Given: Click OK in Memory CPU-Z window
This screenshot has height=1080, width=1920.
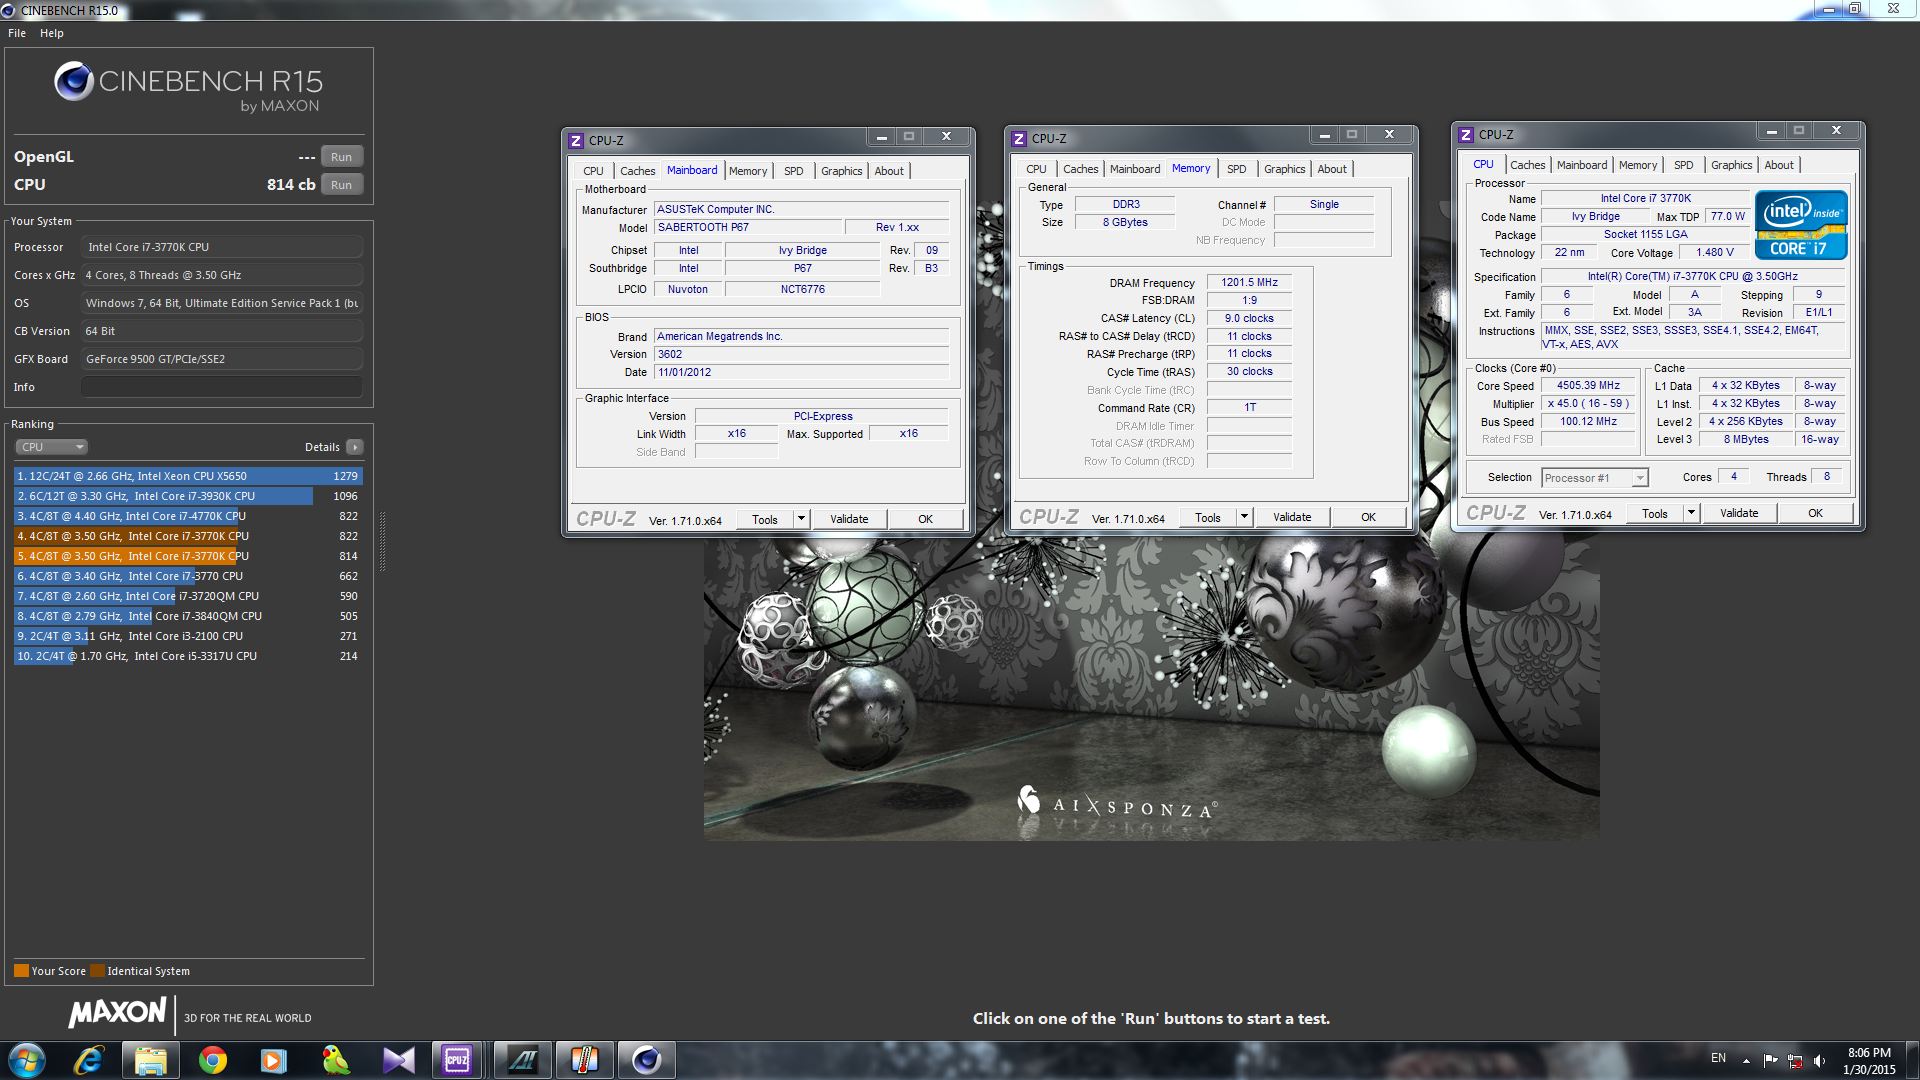Looking at the screenshot, I should click(1368, 517).
